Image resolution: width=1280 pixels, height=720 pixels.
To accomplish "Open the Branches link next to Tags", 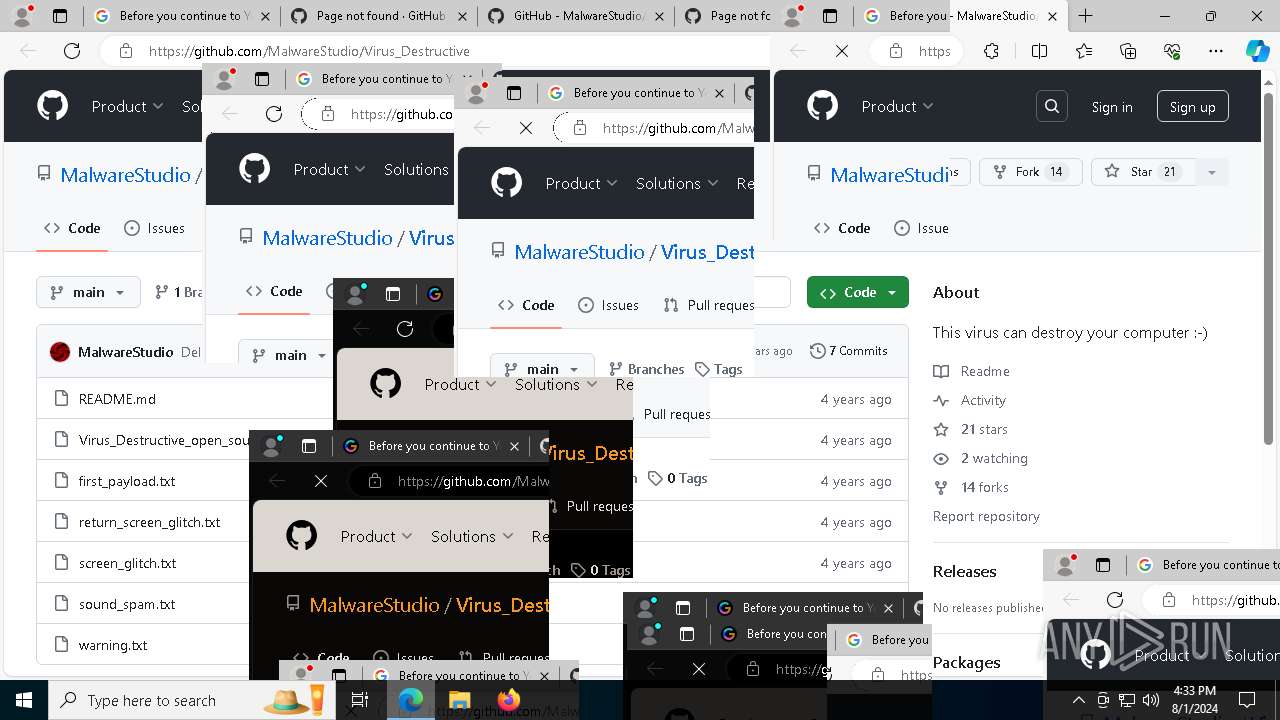I will pyautogui.click(x=646, y=369).
